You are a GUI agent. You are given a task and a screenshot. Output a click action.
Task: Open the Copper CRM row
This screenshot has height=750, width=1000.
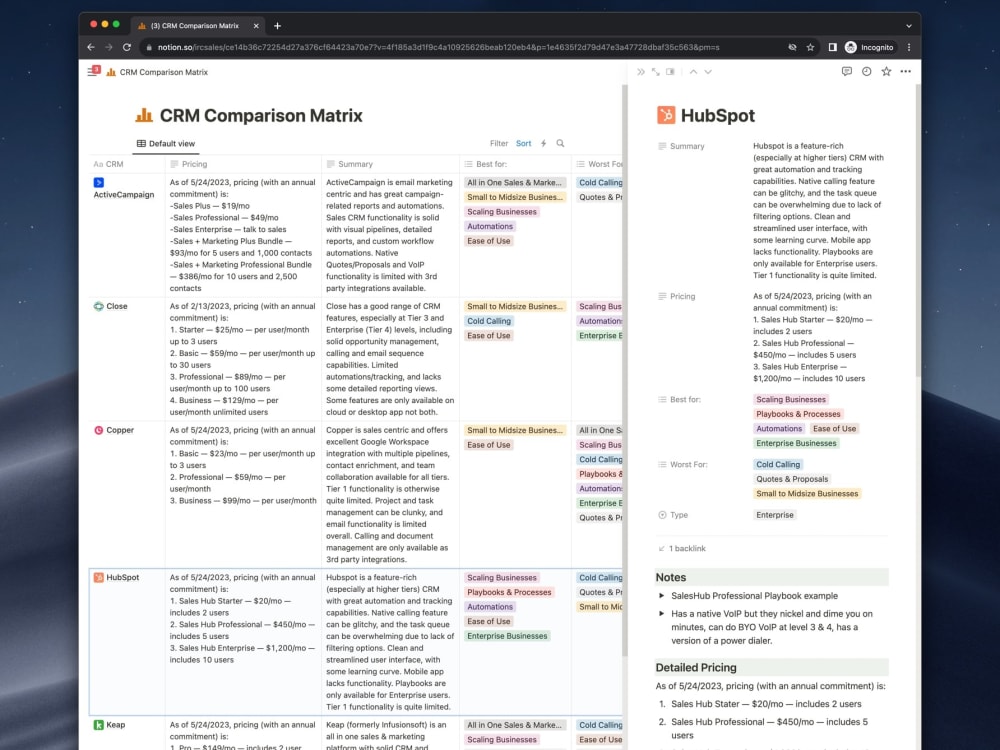pyautogui.click(x=120, y=430)
